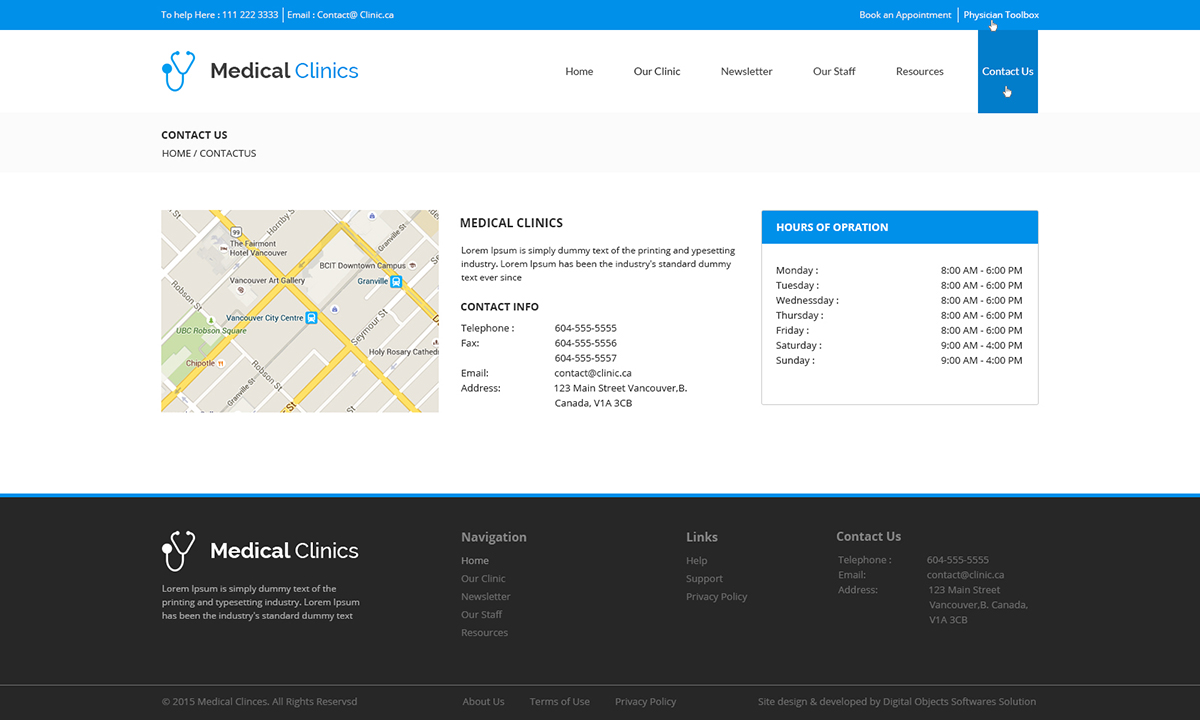Image resolution: width=1200 pixels, height=720 pixels.
Task: Click the Medical Clinics stethoscope logo in header
Action: tap(178, 70)
